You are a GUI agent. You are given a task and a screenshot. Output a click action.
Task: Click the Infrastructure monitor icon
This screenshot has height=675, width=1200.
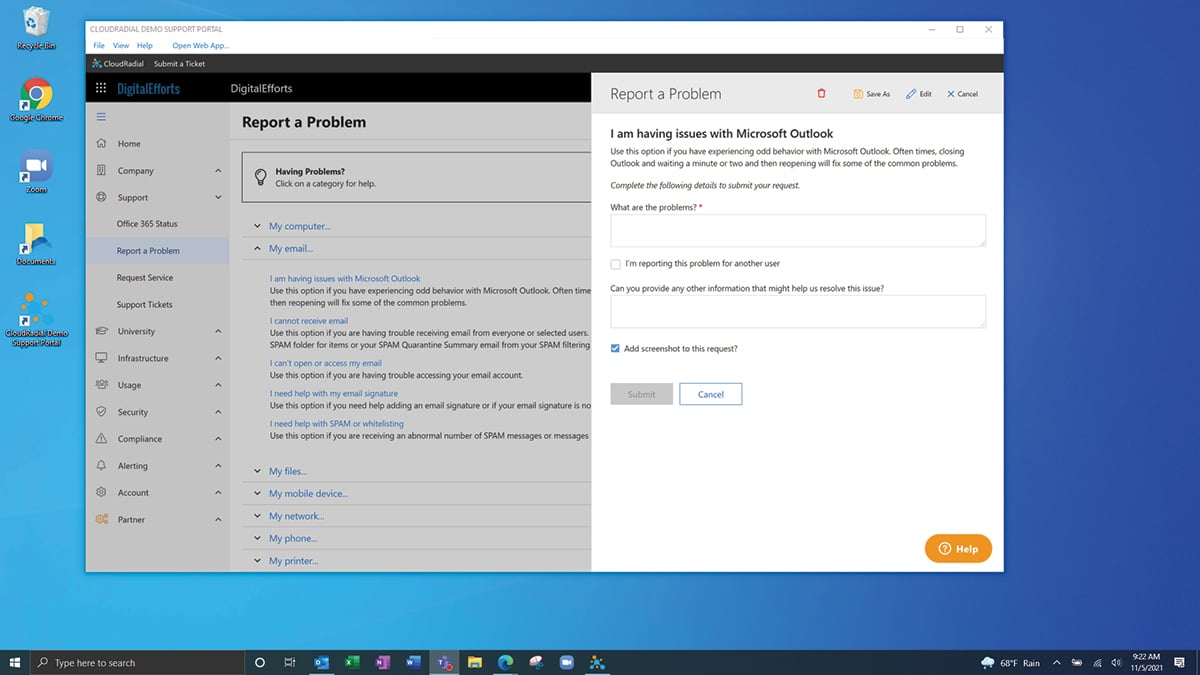point(101,359)
